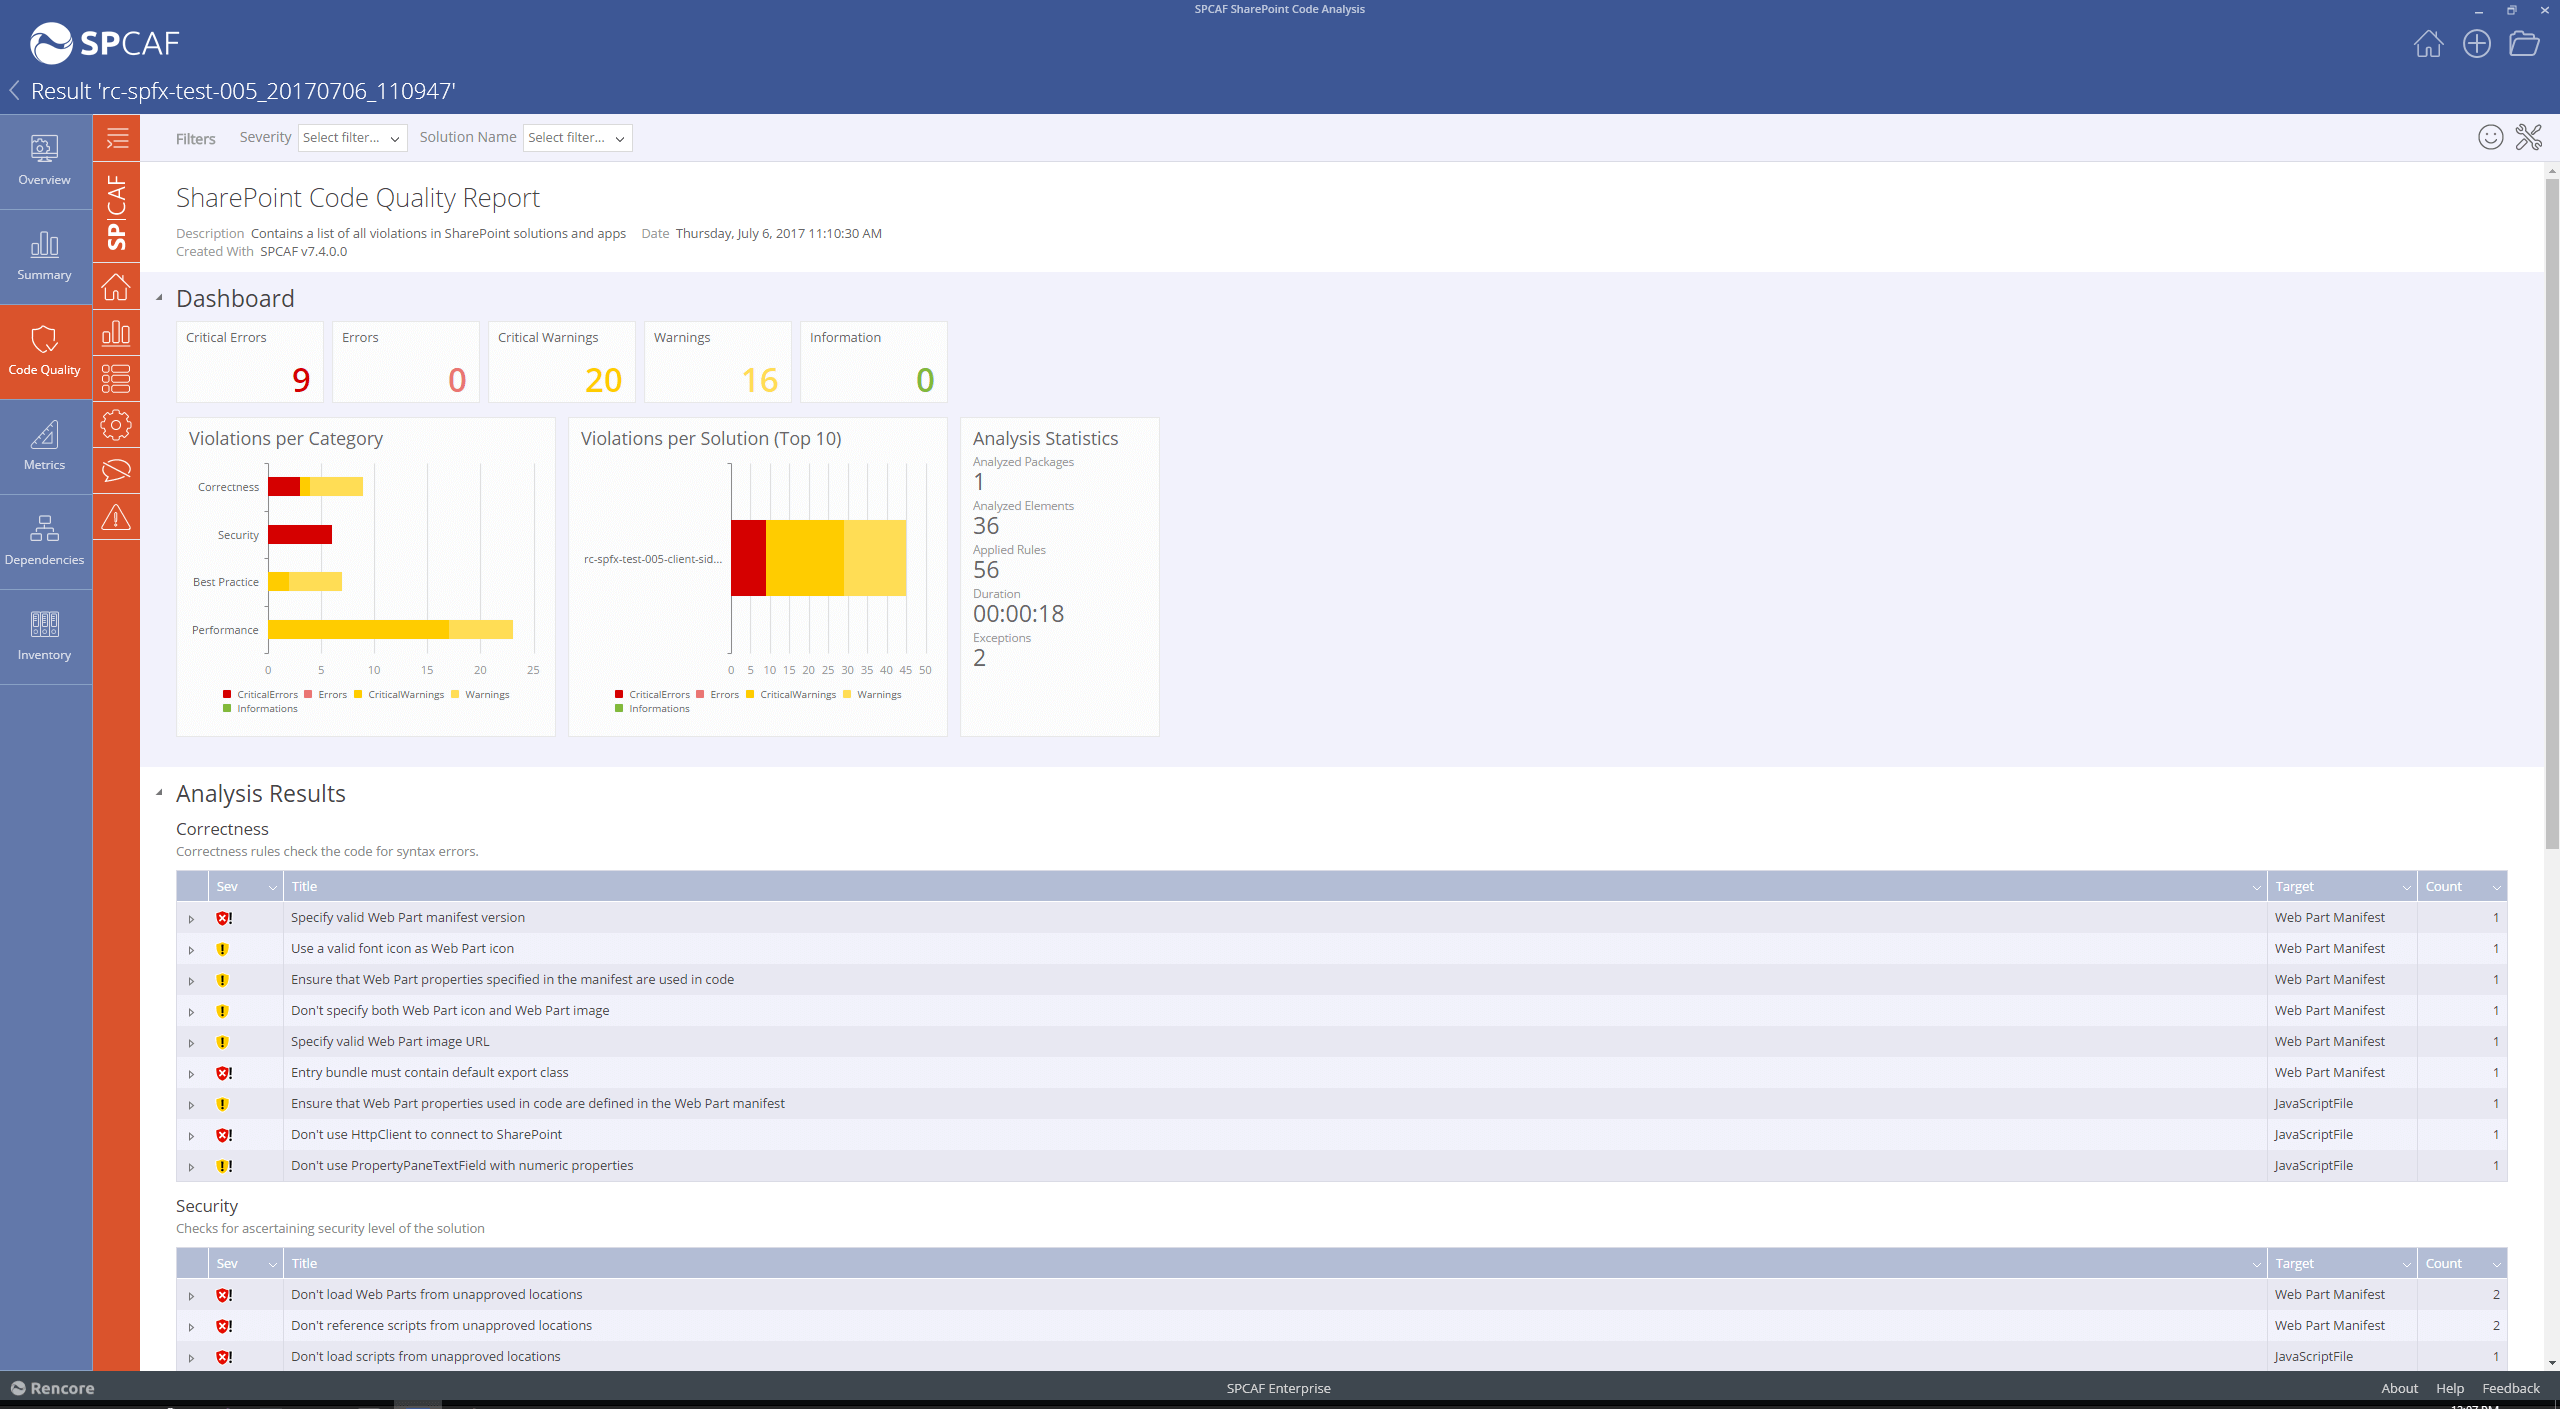Viewport: 2560px width, 1409px height.
Task: Click the orange gear icon
Action: [x=117, y=425]
